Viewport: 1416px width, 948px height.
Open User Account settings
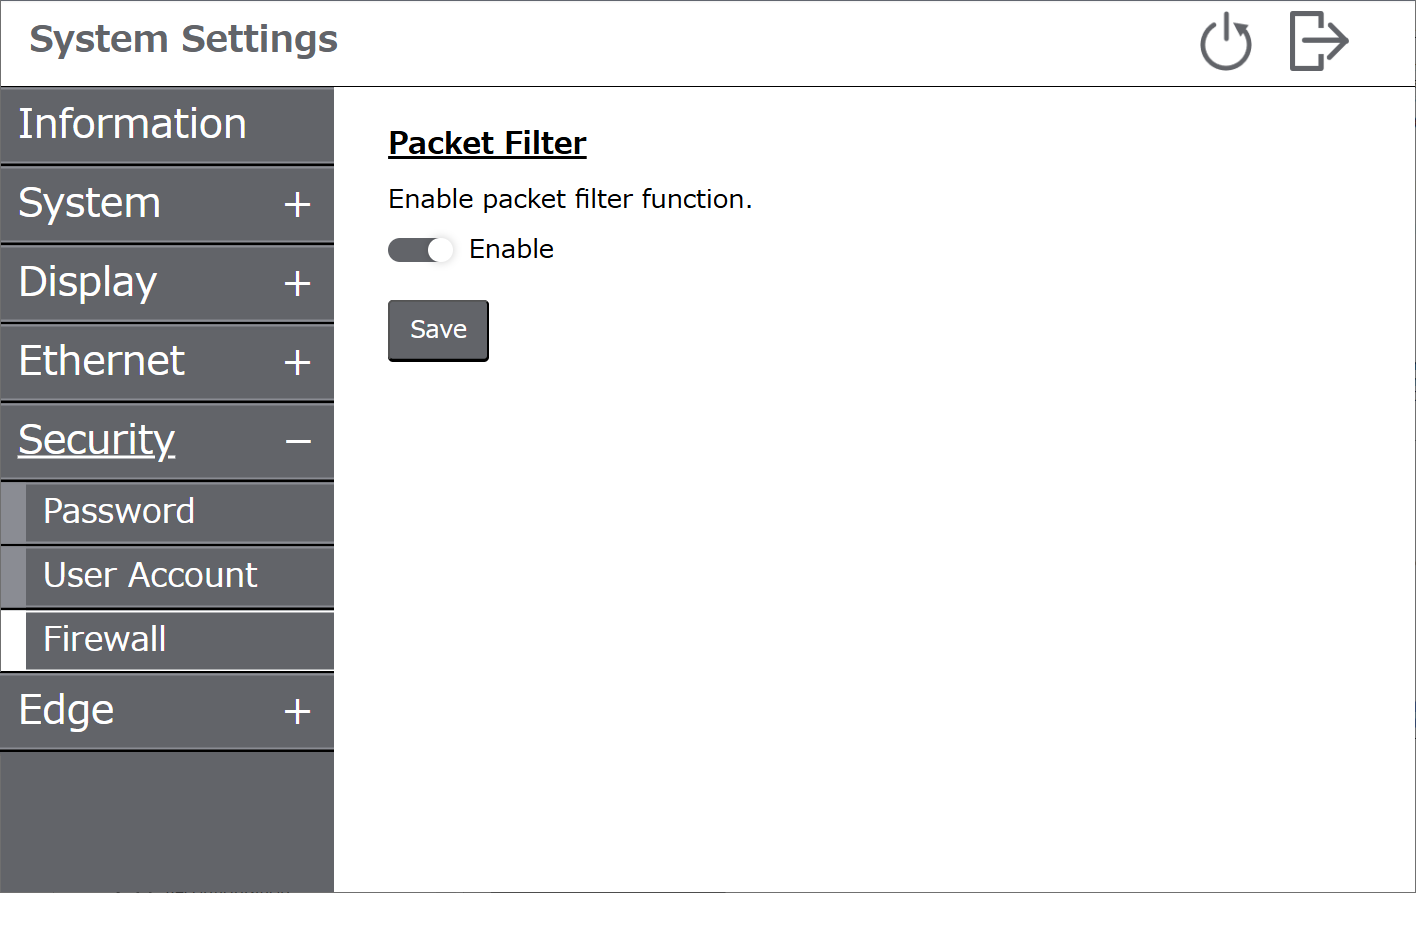click(167, 576)
